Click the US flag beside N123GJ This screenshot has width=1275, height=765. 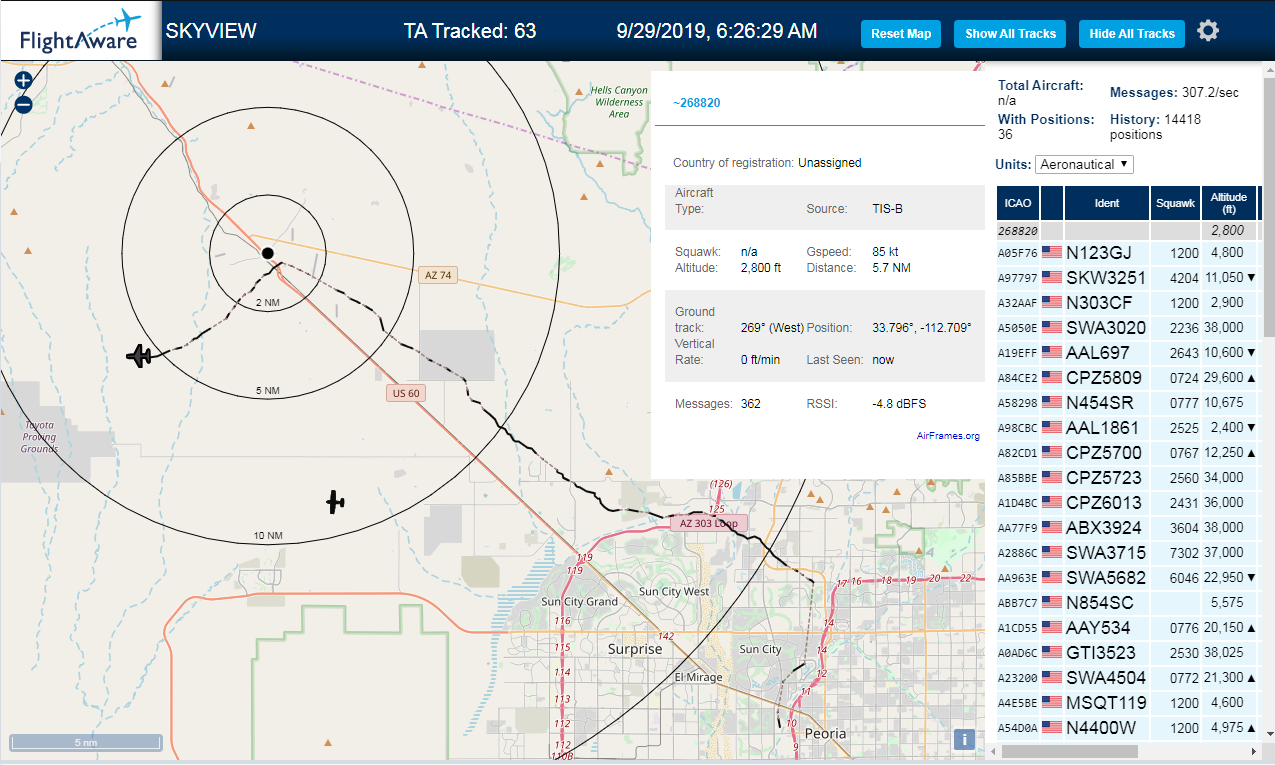coord(1051,253)
